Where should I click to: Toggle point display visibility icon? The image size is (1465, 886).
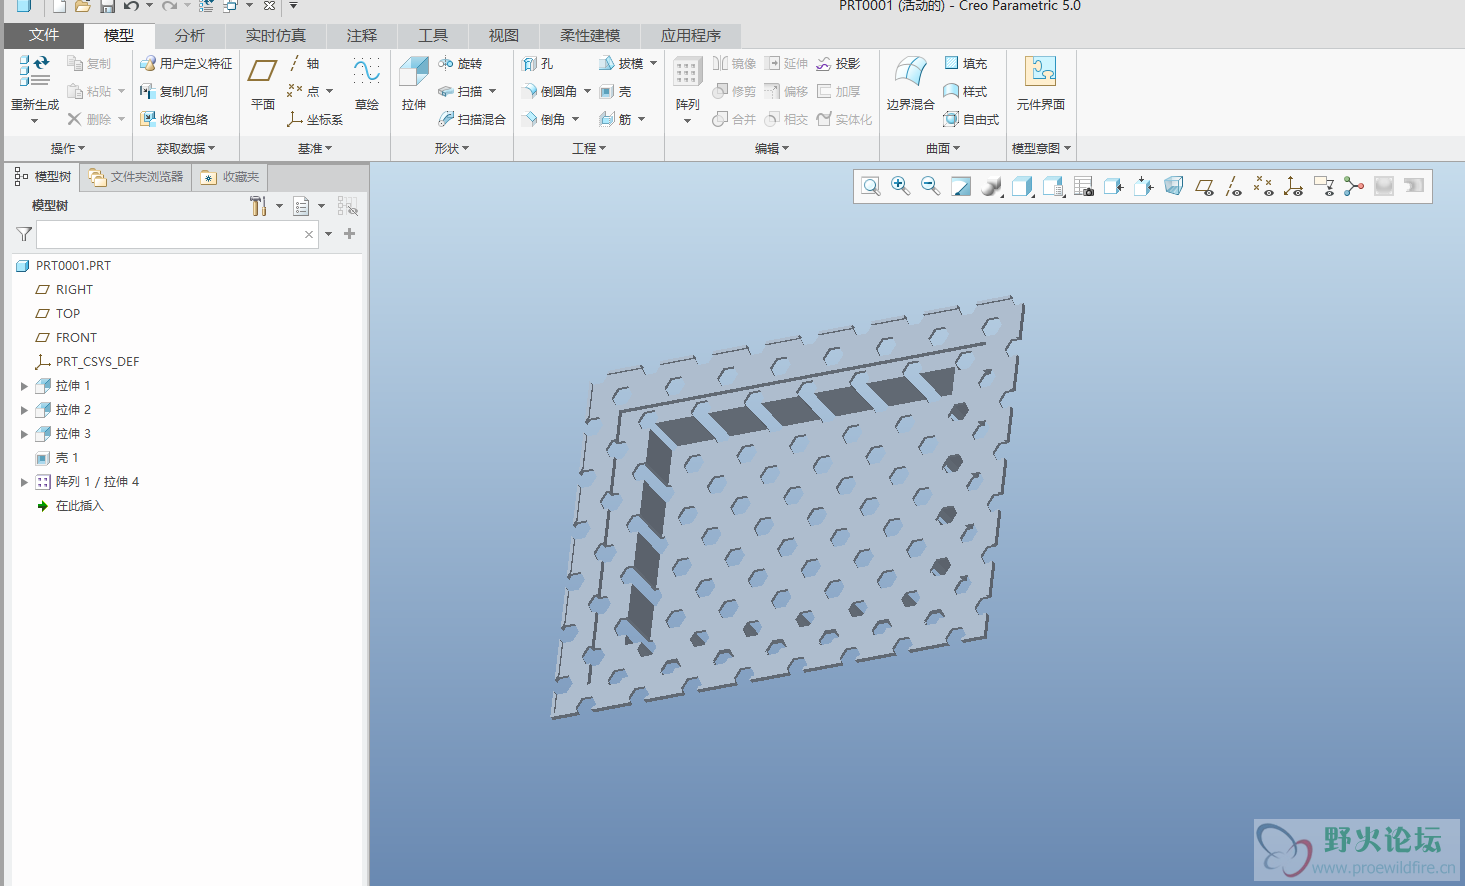pyautogui.click(x=1264, y=186)
